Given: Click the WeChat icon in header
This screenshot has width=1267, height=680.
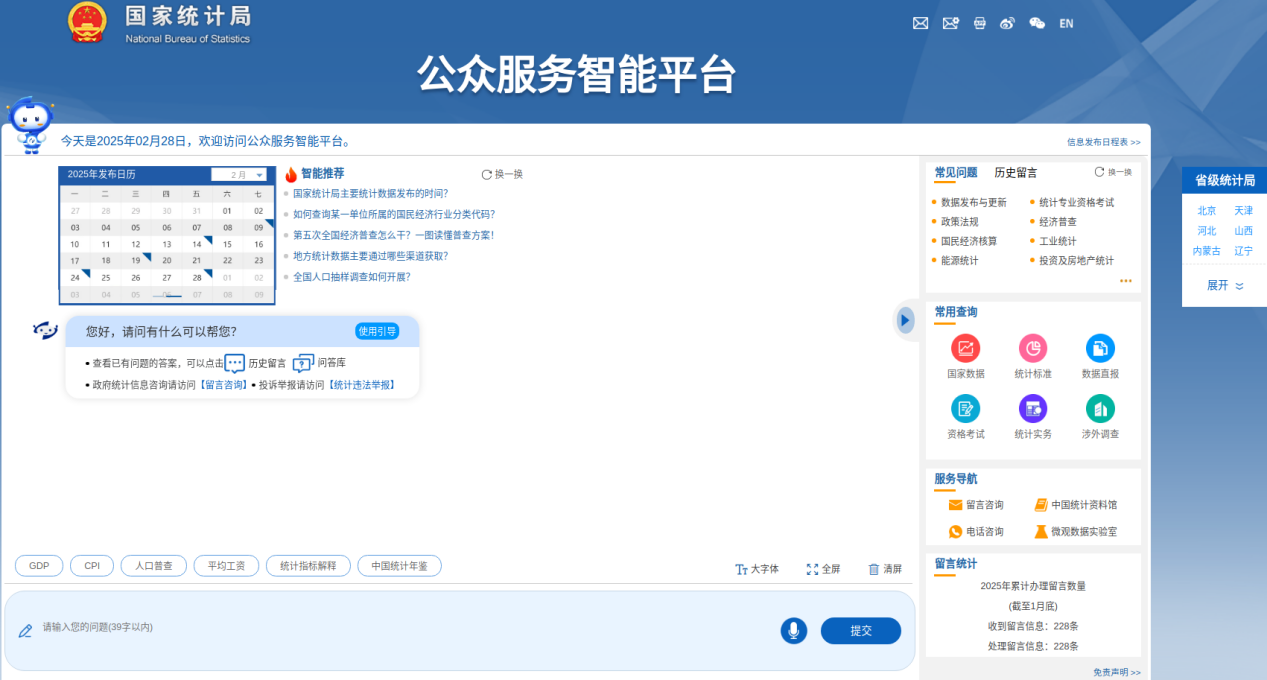Looking at the screenshot, I should click(x=1037, y=23).
